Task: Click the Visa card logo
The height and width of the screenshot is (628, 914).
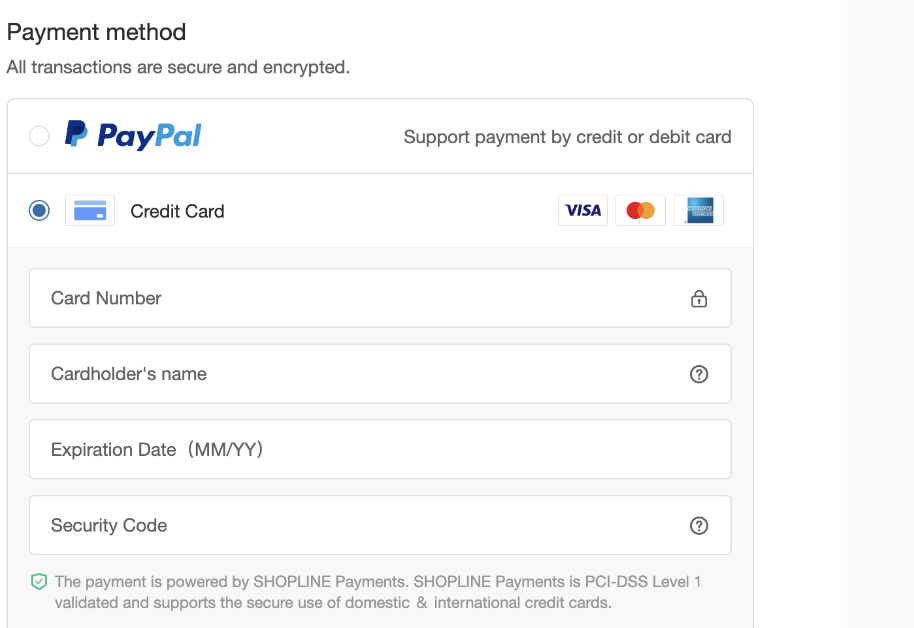Action: pyautogui.click(x=583, y=210)
